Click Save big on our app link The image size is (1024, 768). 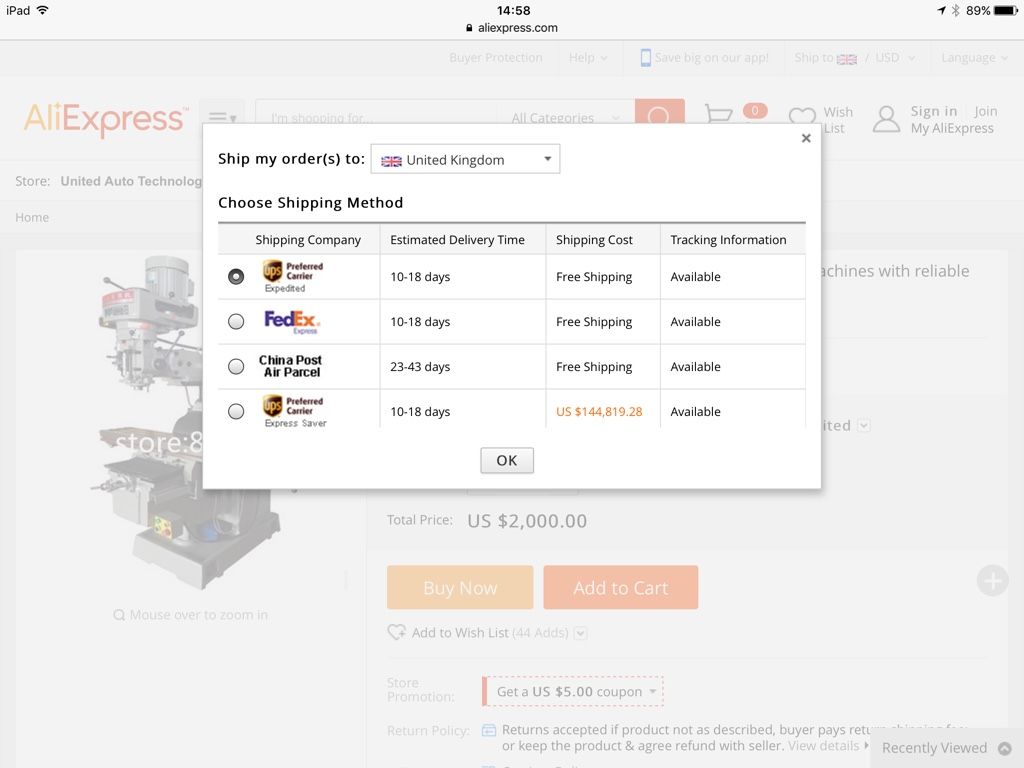point(711,57)
